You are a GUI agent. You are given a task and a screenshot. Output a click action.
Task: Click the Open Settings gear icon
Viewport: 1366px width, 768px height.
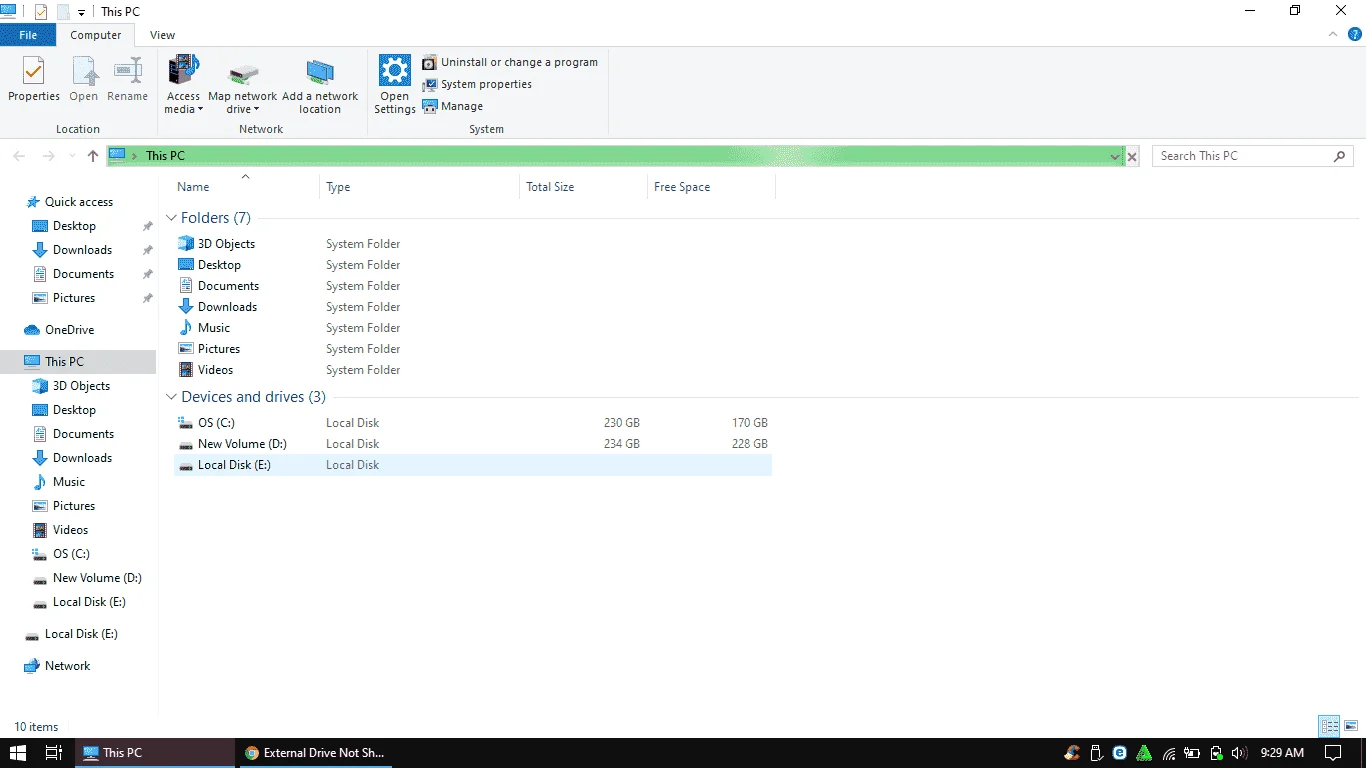pyautogui.click(x=395, y=71)
